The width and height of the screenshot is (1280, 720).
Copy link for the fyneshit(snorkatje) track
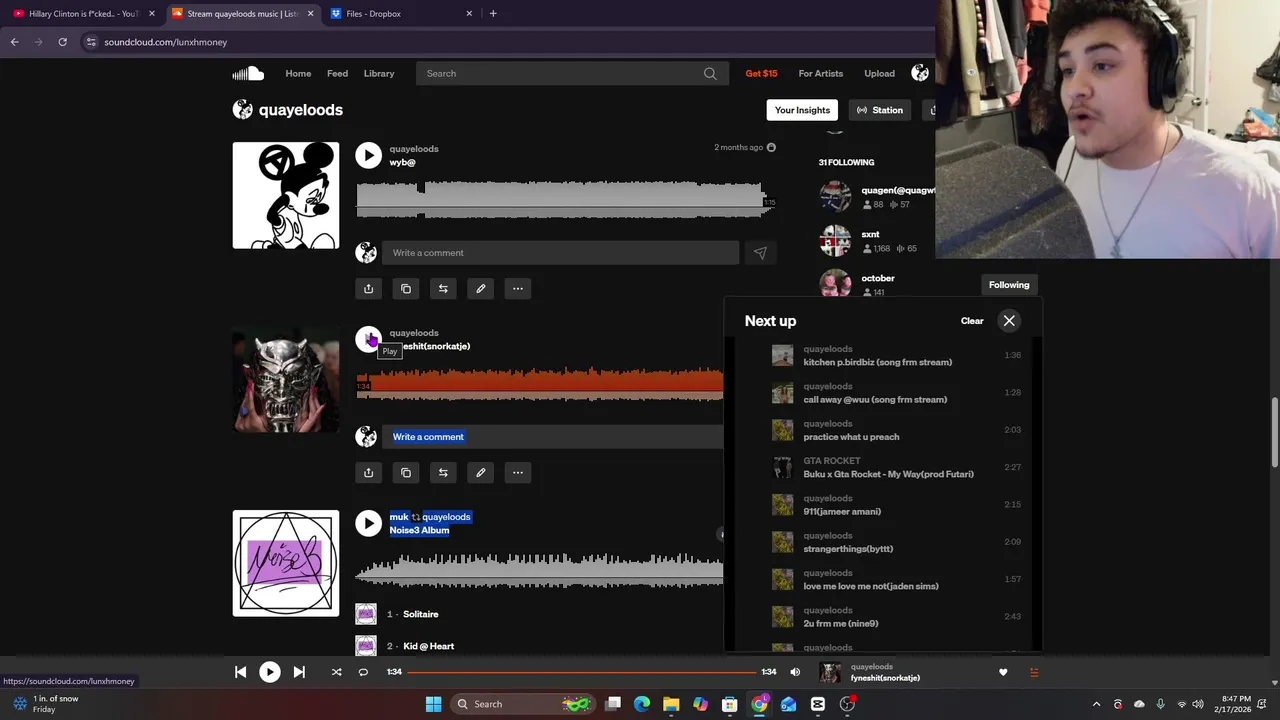(x=406, y=473)
